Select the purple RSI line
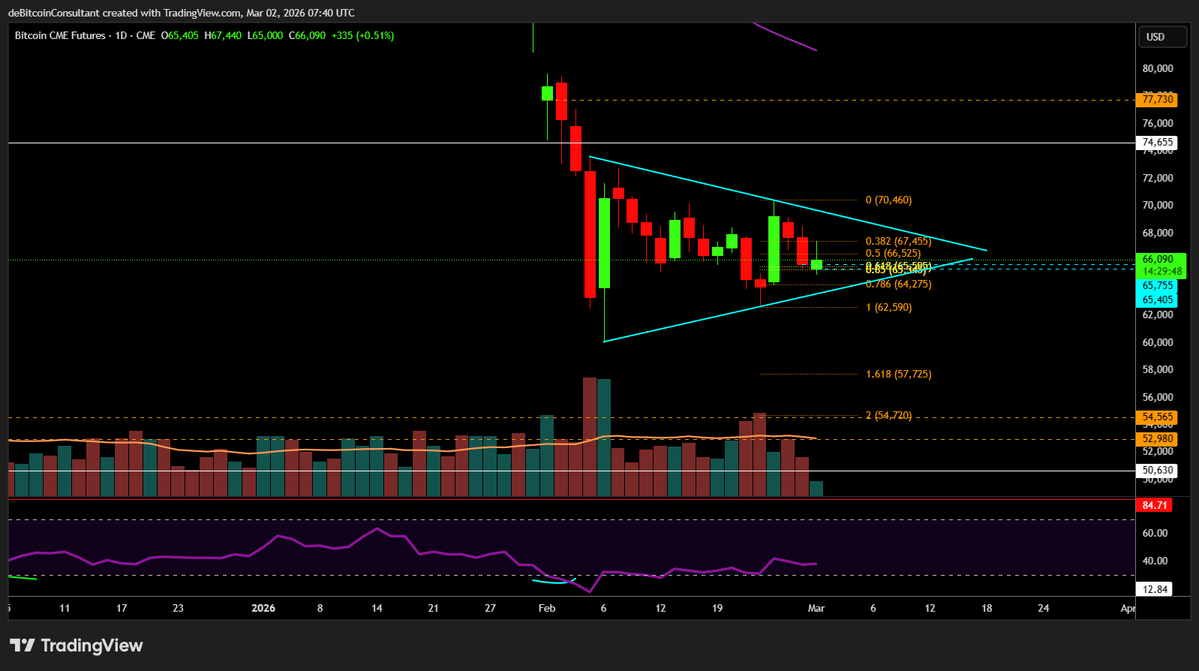The width and height of the screenshot is (1199, 671). click(413, 559)
